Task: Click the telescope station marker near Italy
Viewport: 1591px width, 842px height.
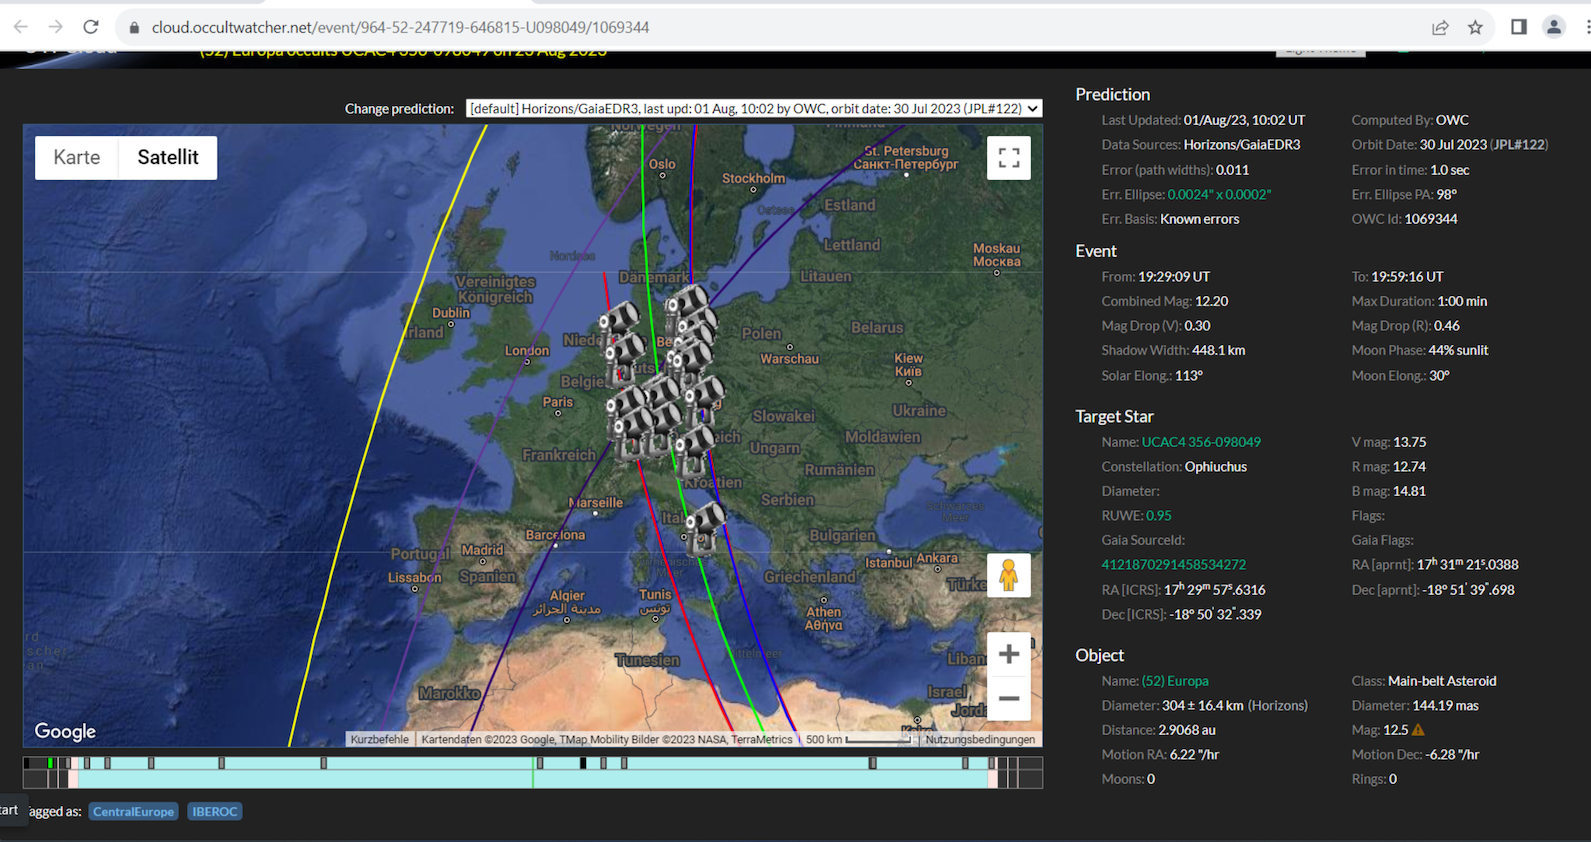Action: 704,525
